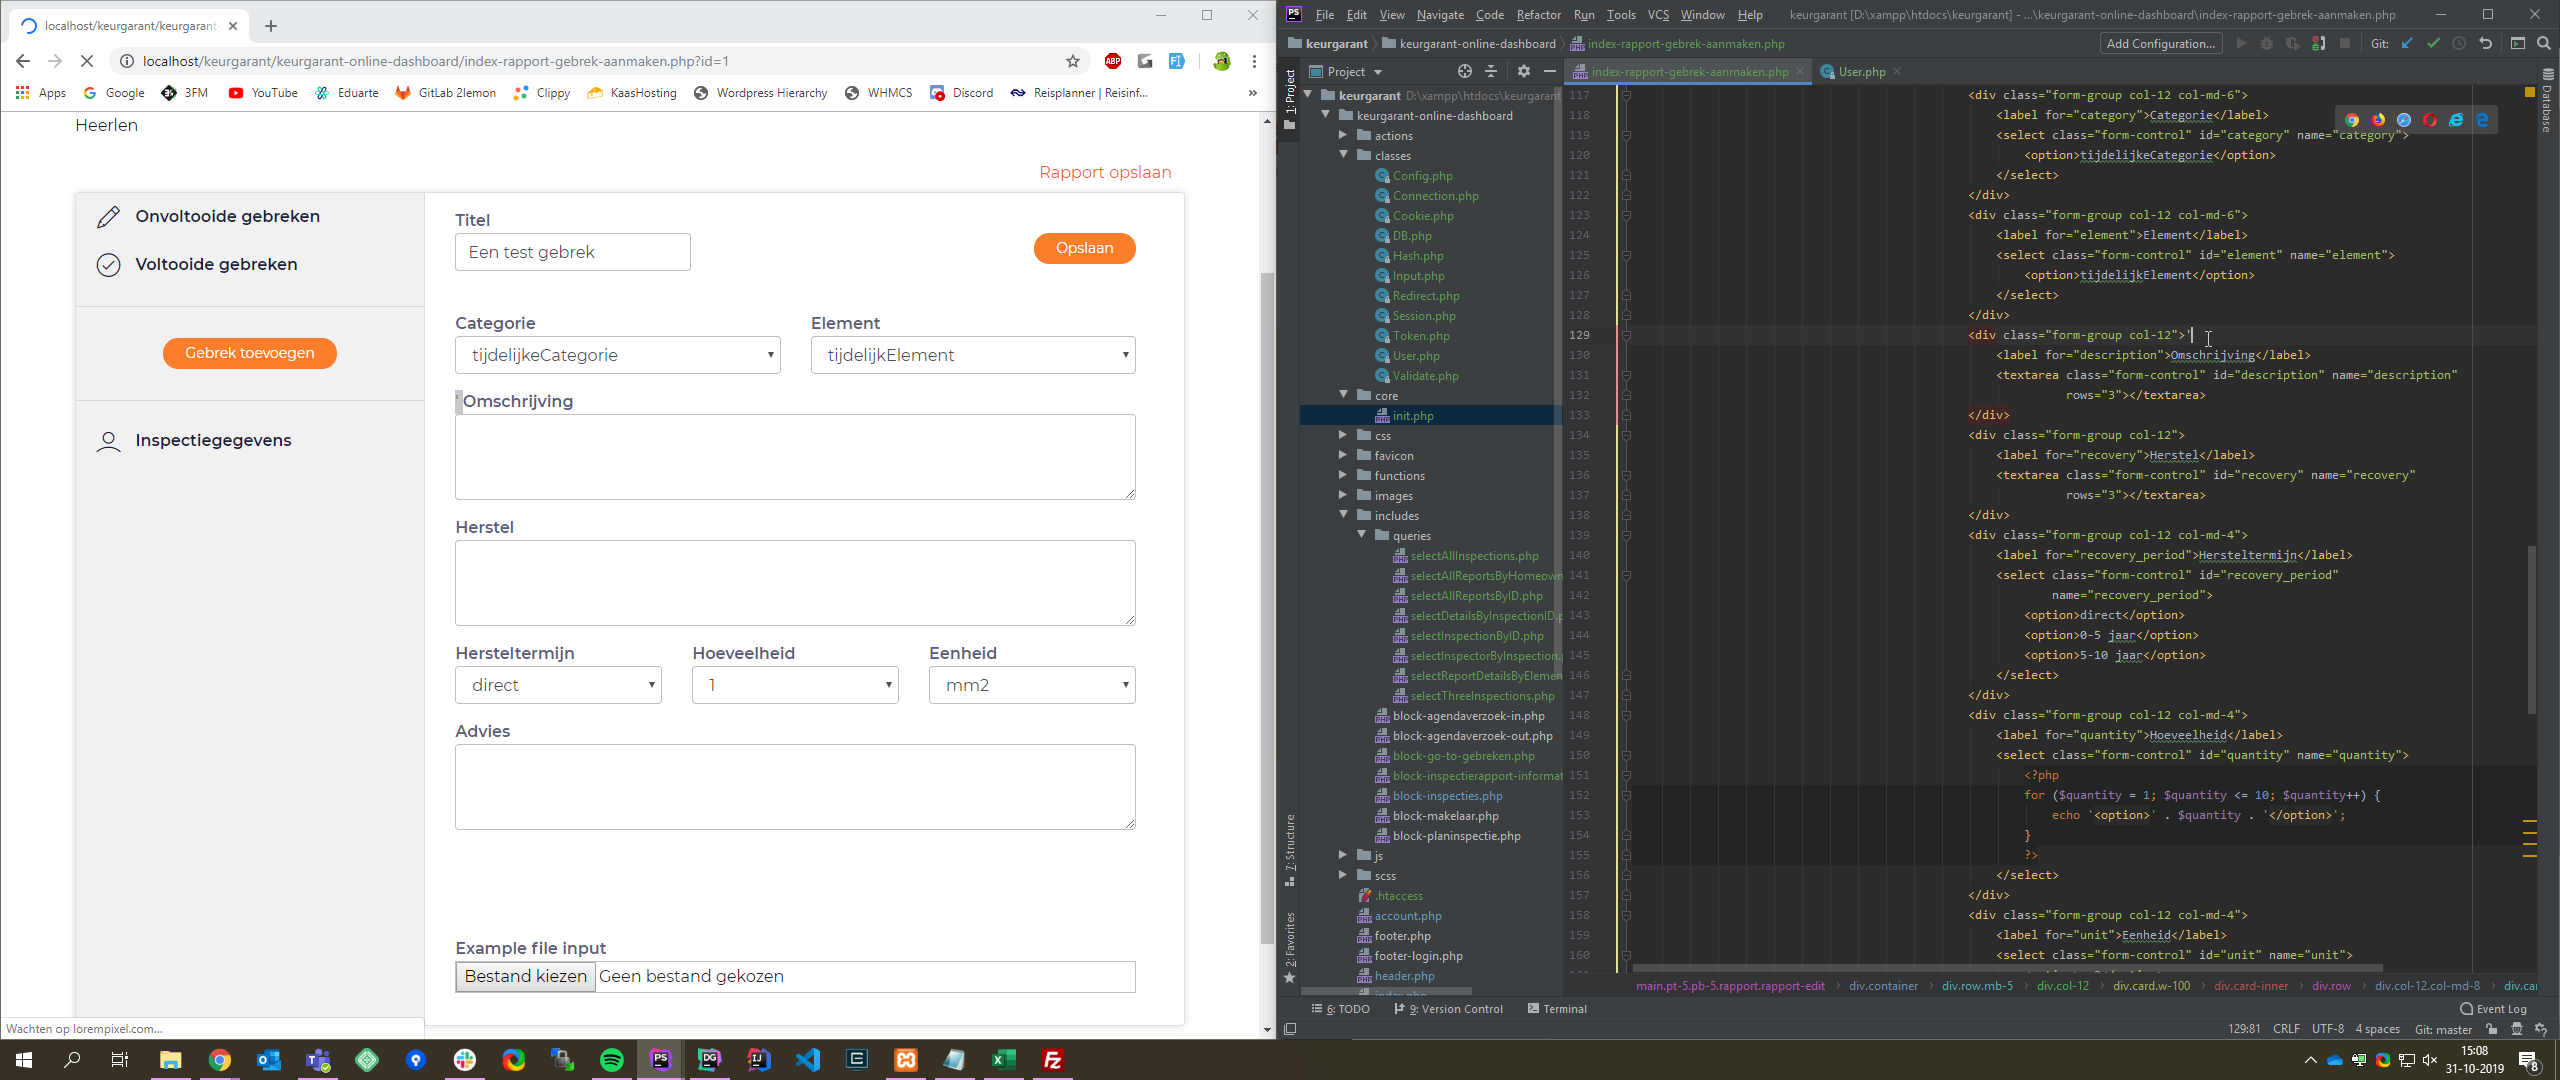
Task: Collapse the classes folder in tree
Action: 1344,155
